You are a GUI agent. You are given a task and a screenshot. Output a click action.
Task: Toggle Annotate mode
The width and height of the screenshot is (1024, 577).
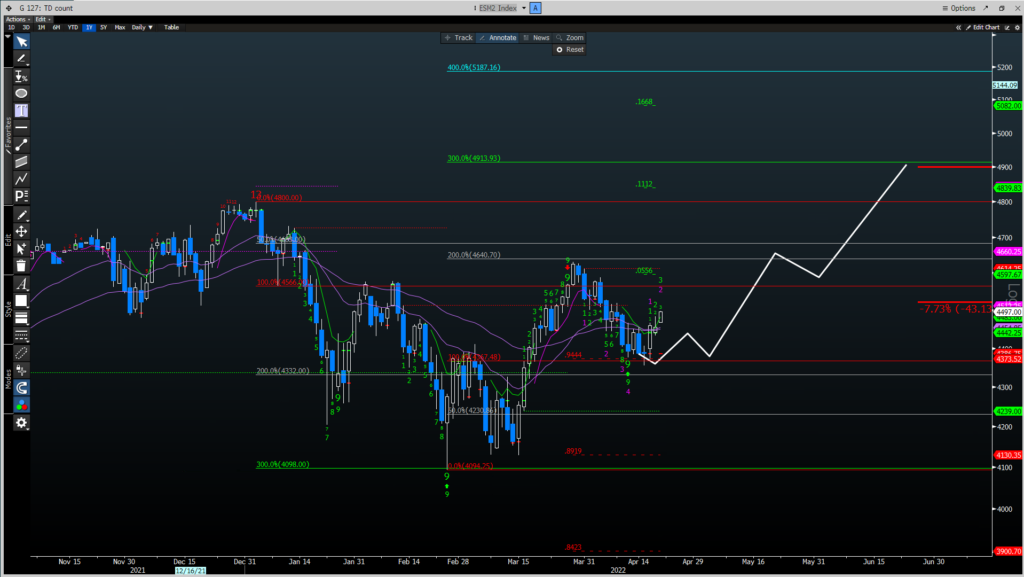[x=498, y=38]
